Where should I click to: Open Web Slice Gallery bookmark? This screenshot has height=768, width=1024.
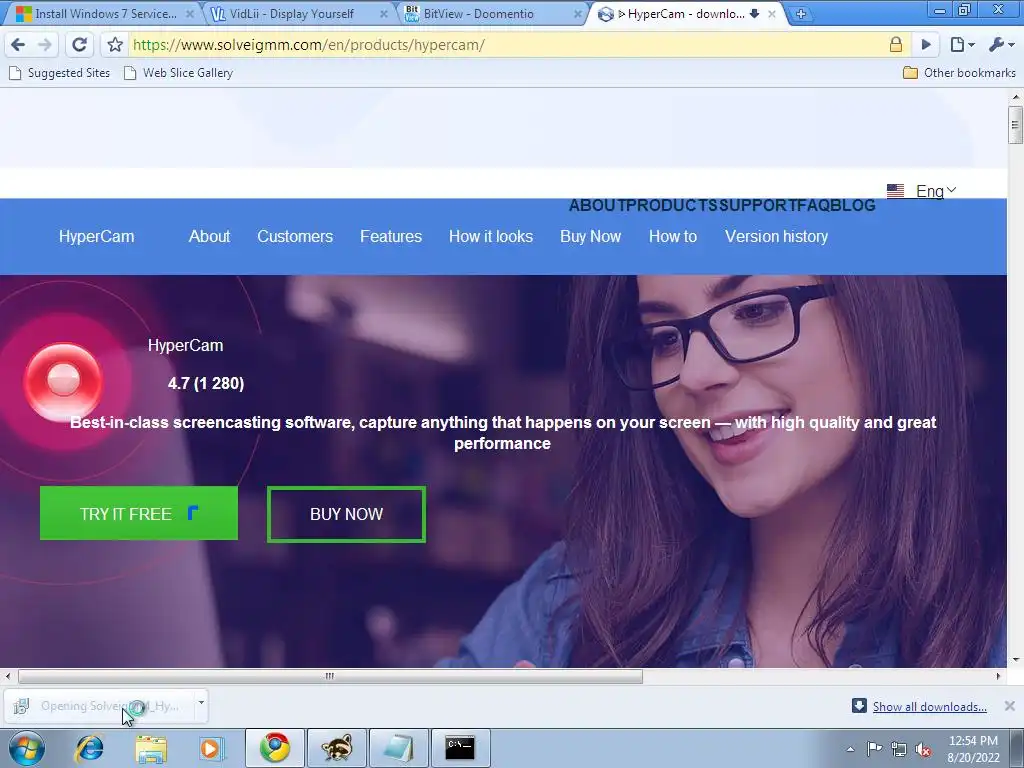click(178, 72)
